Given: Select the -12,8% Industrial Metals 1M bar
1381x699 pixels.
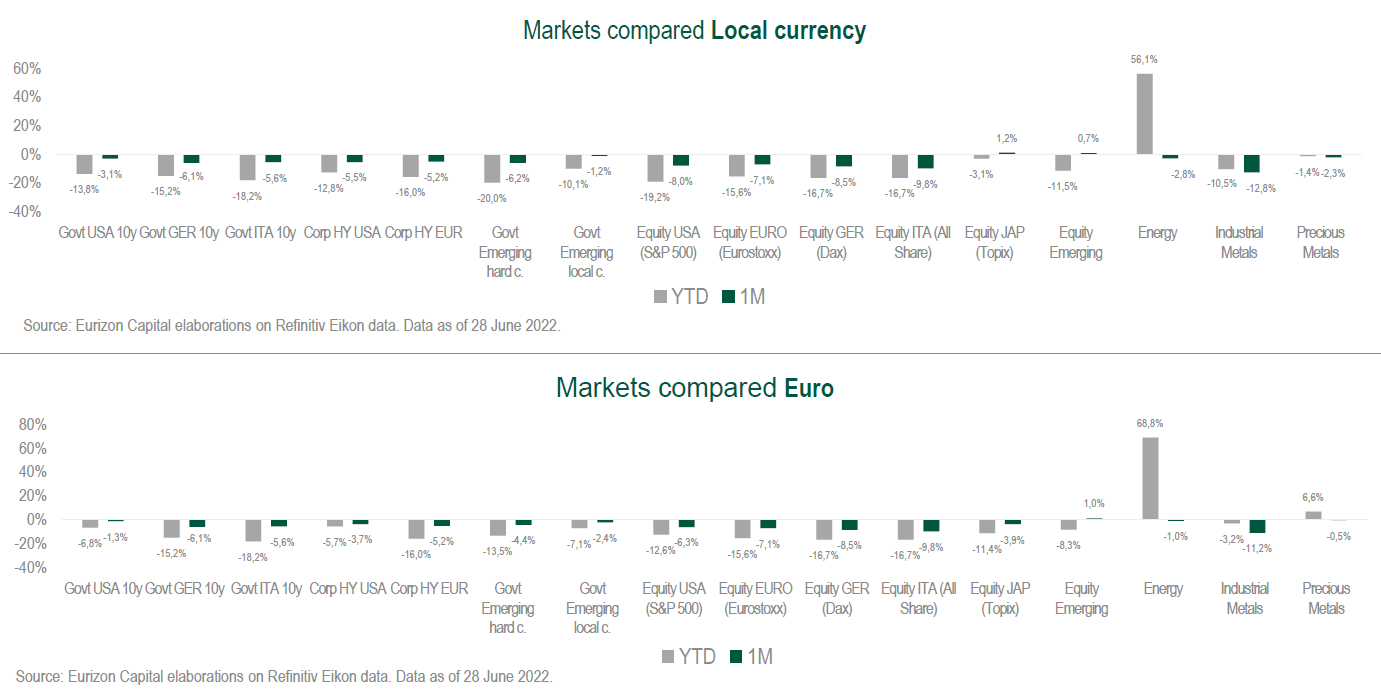Looking at the screenshot, I should pyautogui.click(x=1251, y=164).
